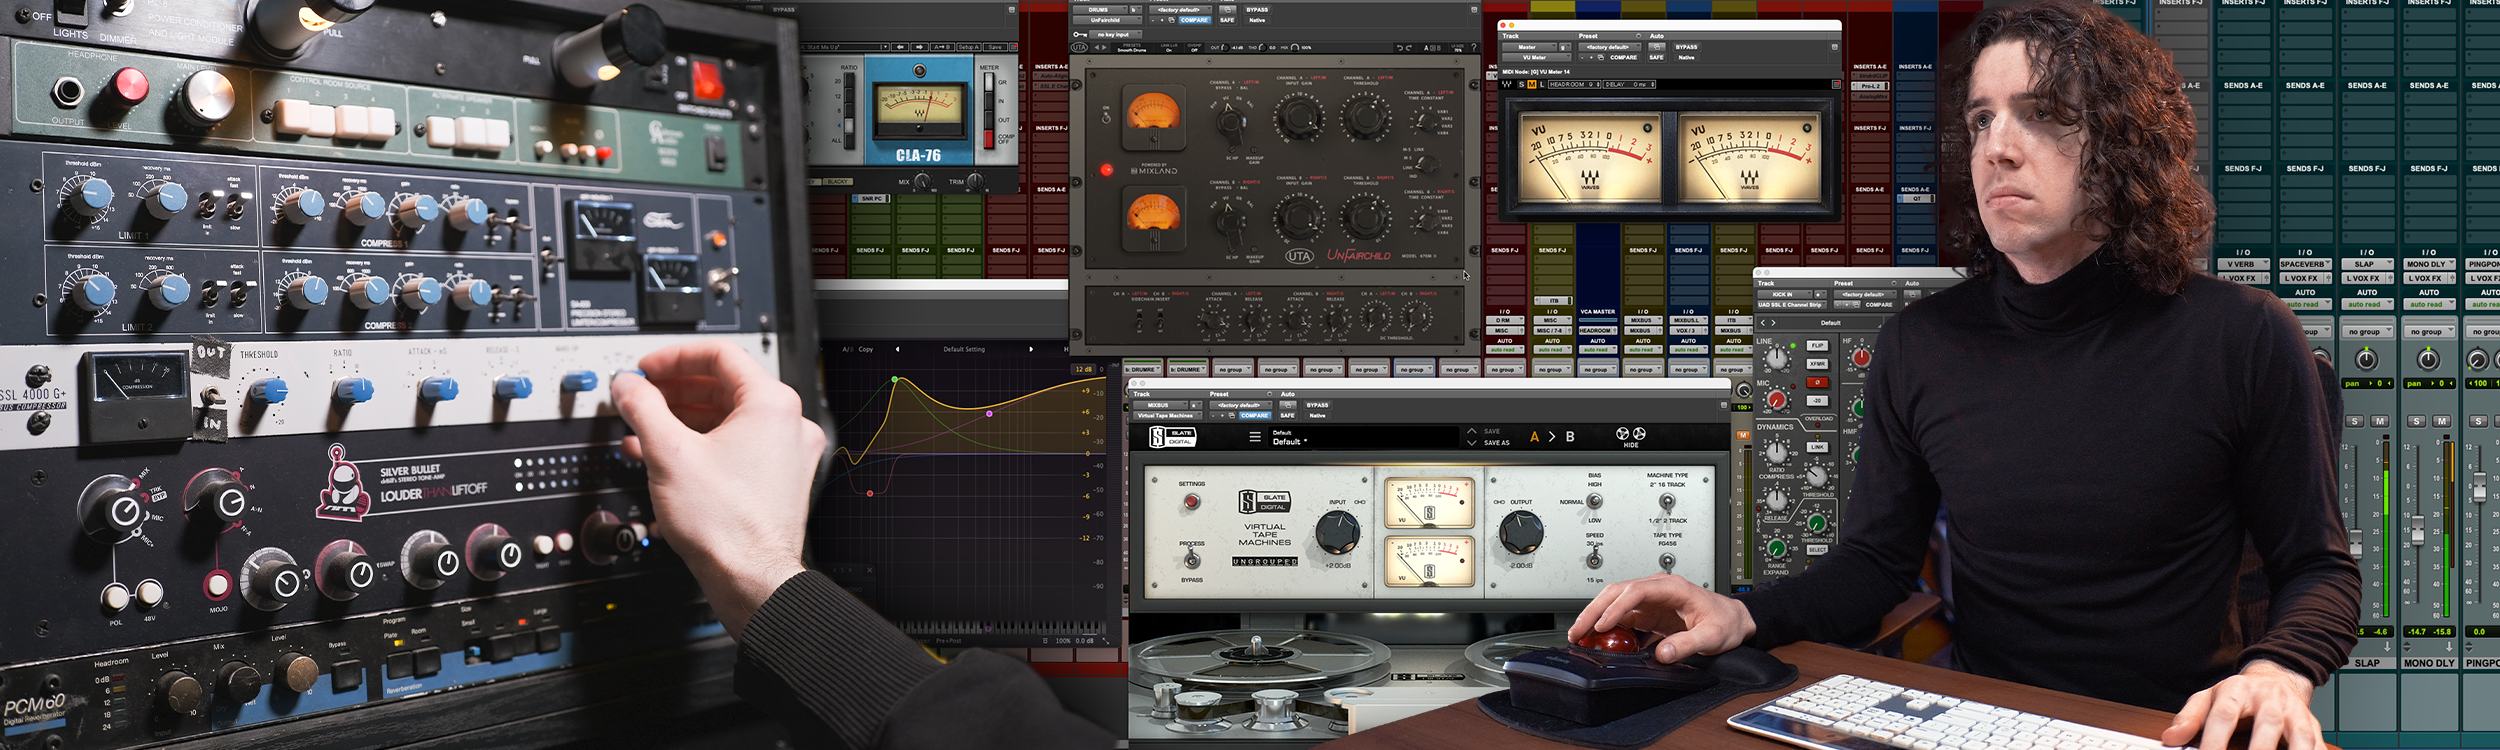
Task: Click automation enable icon in VU Meter window
Action: point(1657,47)
